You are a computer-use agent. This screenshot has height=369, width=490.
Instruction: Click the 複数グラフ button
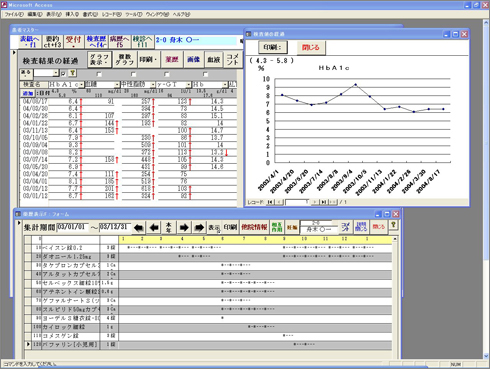pos(124,60)
